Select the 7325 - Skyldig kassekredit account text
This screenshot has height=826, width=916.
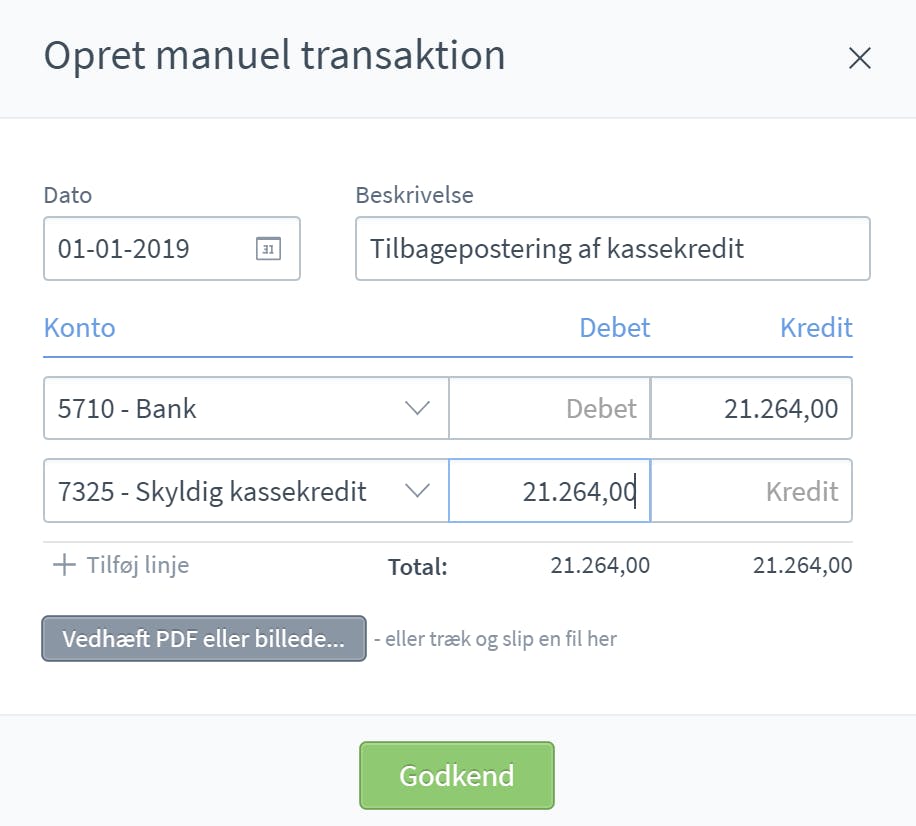click(212, 491)
